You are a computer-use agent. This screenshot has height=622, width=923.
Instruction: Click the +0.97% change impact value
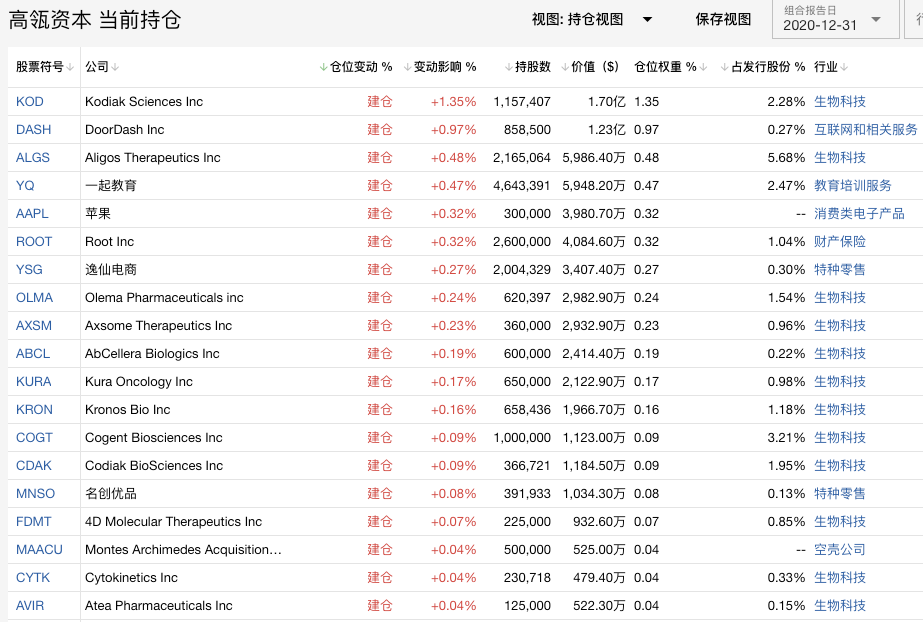pos(453,129)
